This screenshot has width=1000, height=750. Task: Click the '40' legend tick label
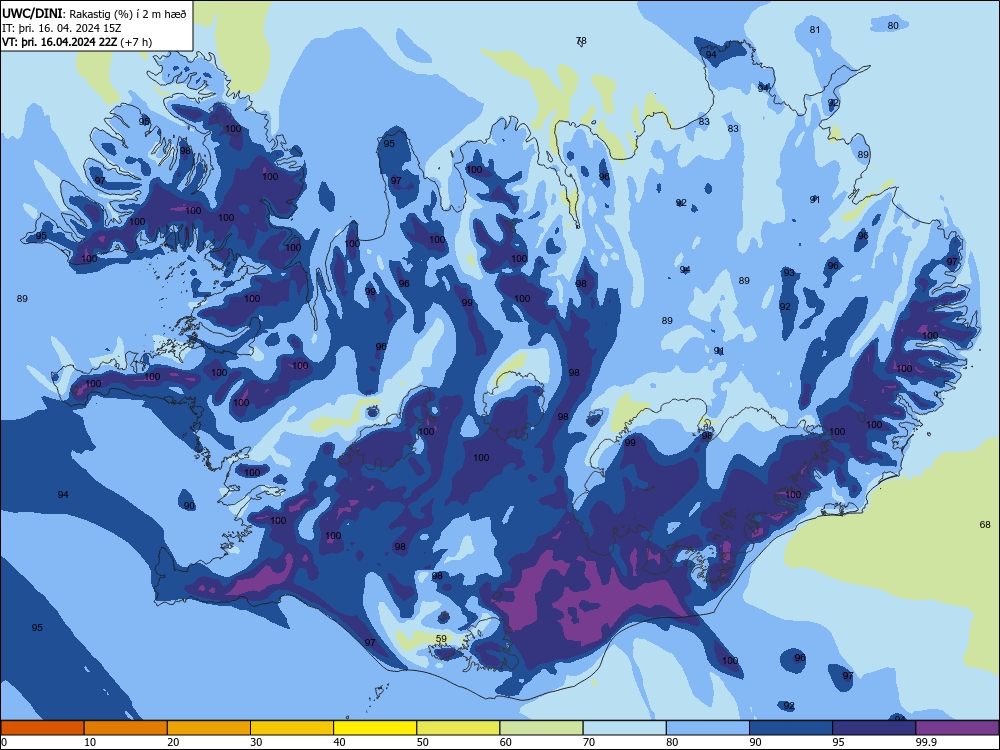click(339, 742)
